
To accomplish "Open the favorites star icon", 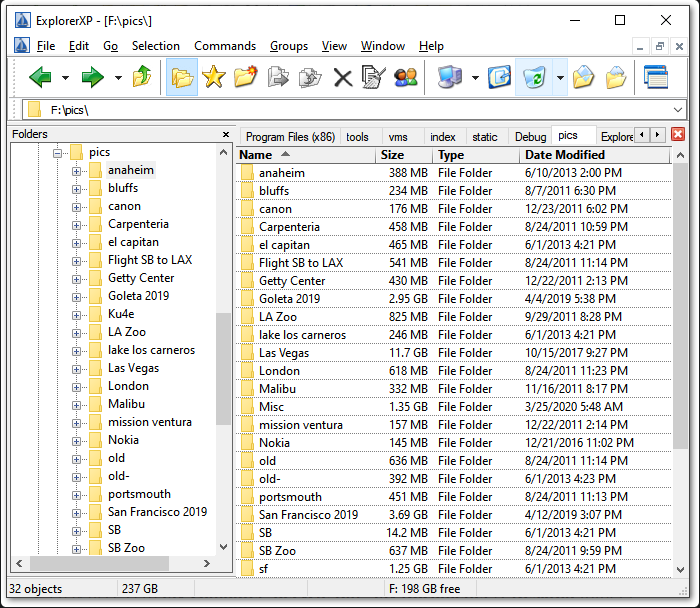I will click(214, 77).
